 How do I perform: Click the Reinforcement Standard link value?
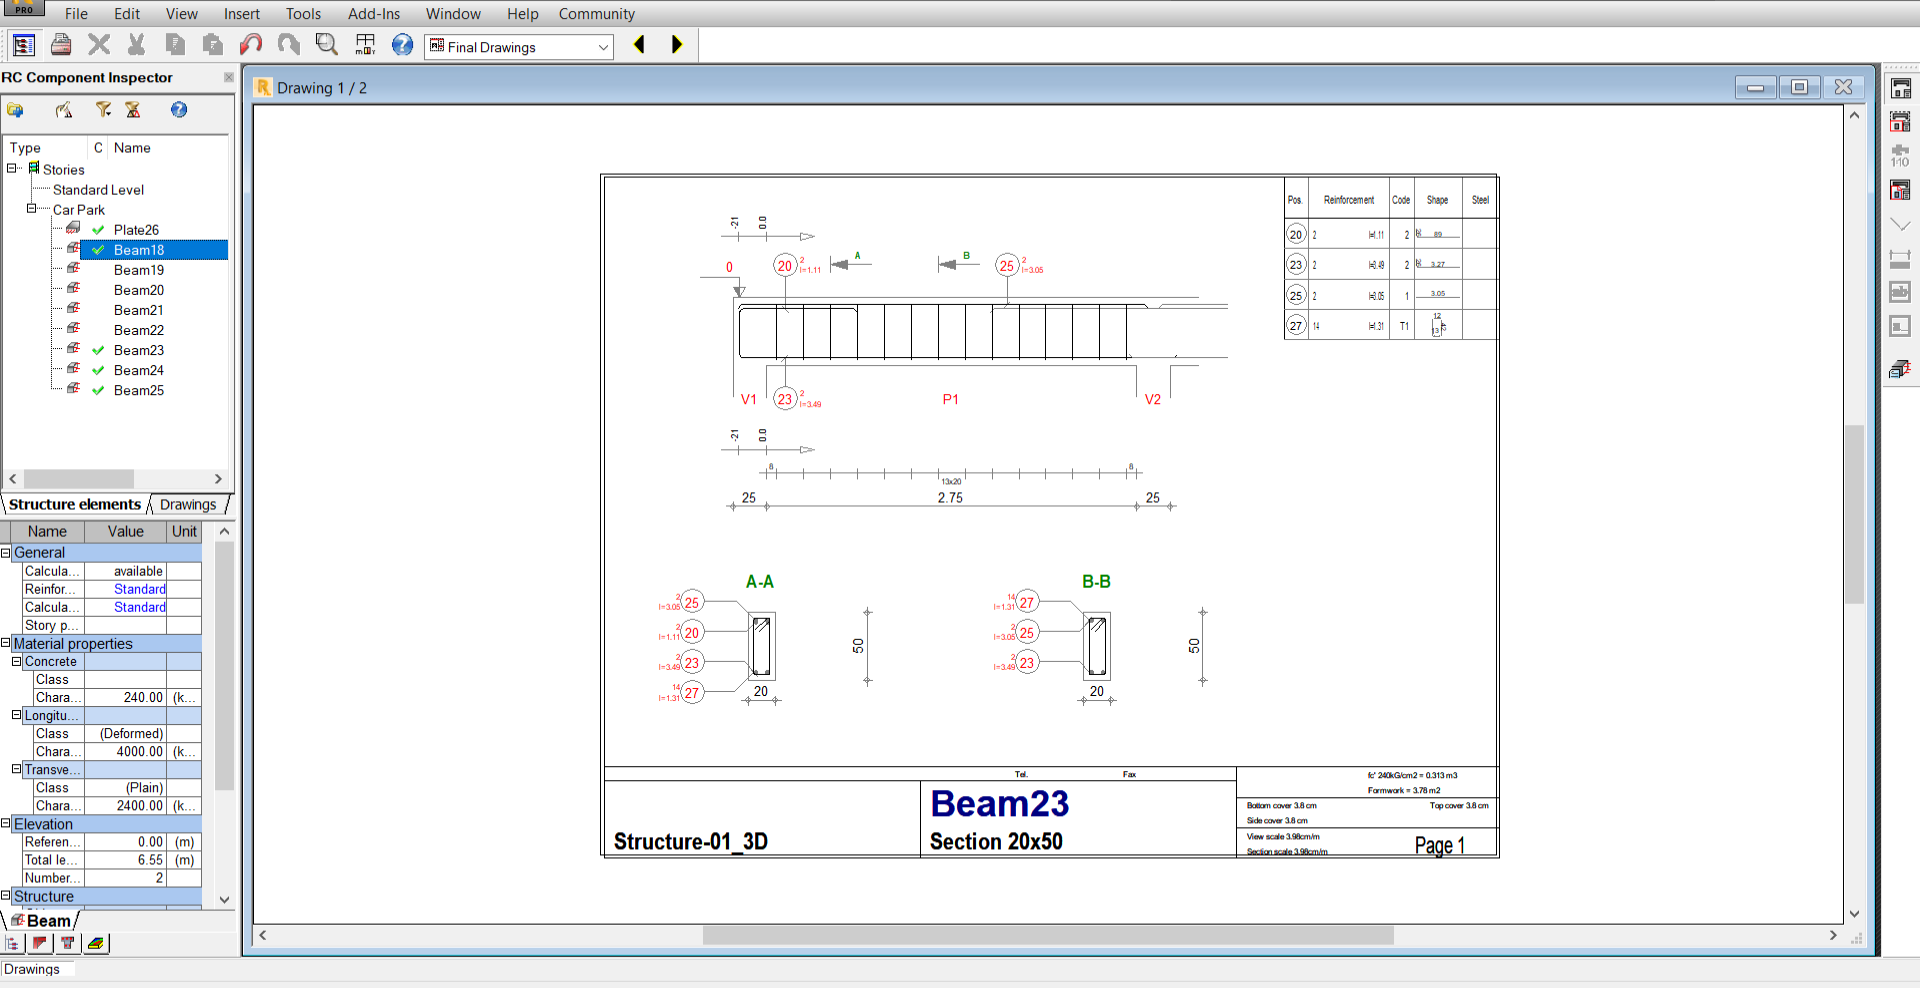coord(139,589)
